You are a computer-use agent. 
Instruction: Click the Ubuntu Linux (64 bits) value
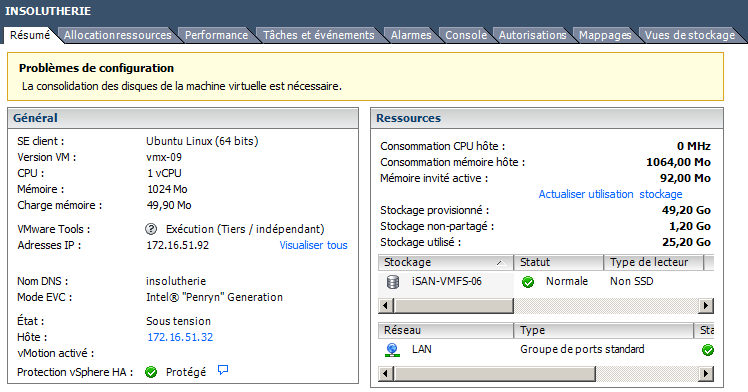point(202,141)
